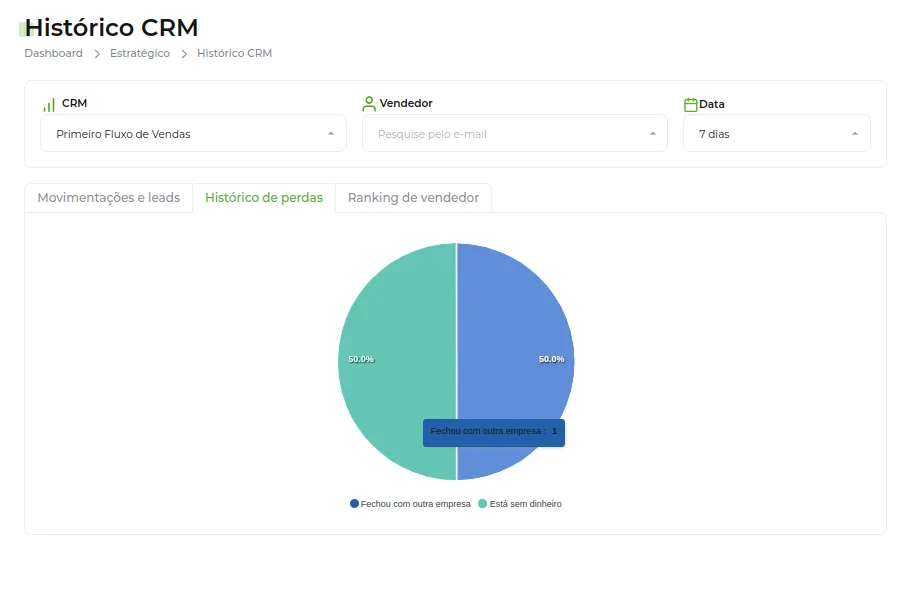Click the Histórico CRM breadcrumb link
This screenshot has width=911, height=603.
[x=235, y=53]
